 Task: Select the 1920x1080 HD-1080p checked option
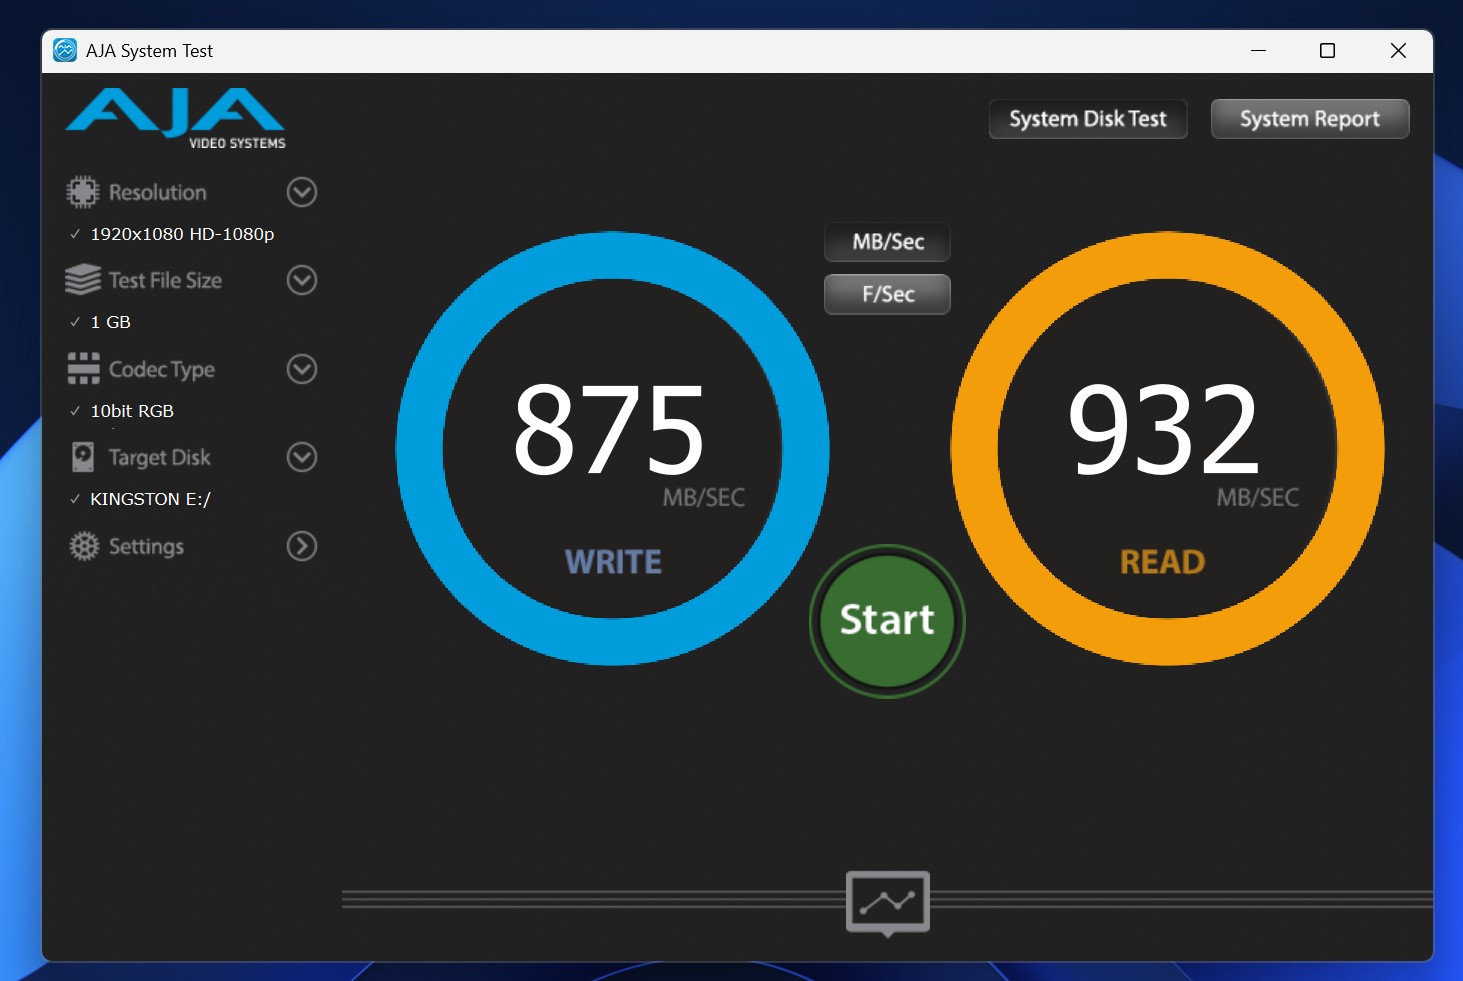click(x=181, y=234)
